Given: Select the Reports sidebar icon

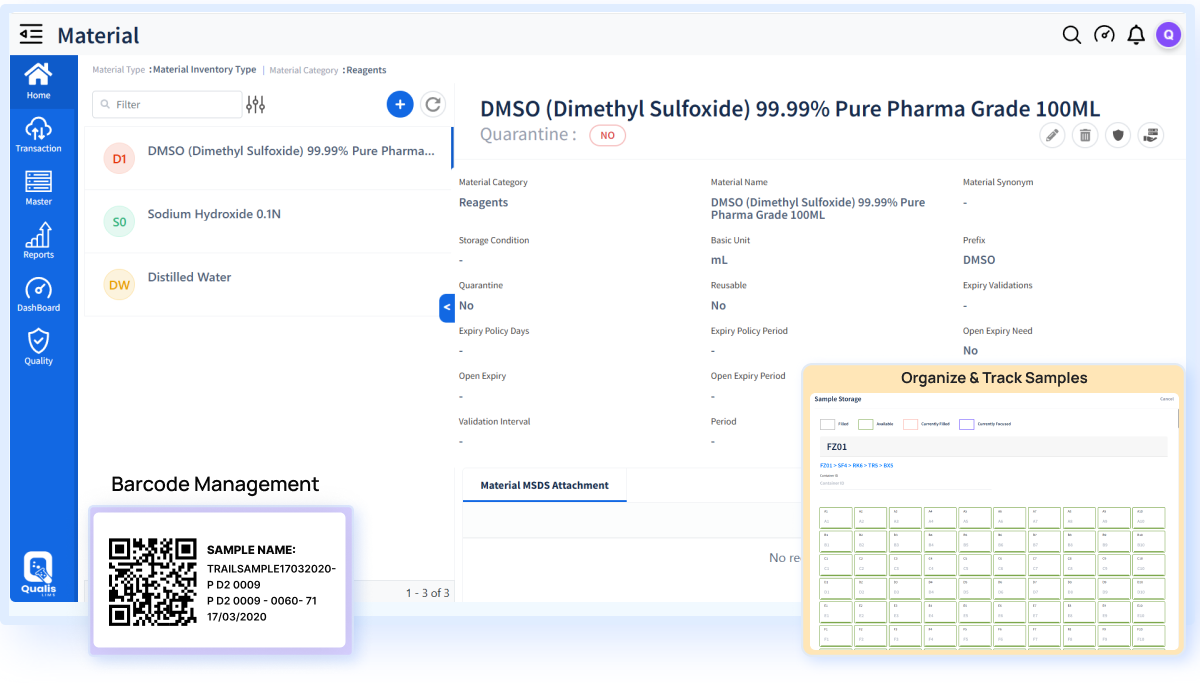Looking at the screenshot, I should click(40, 238).
